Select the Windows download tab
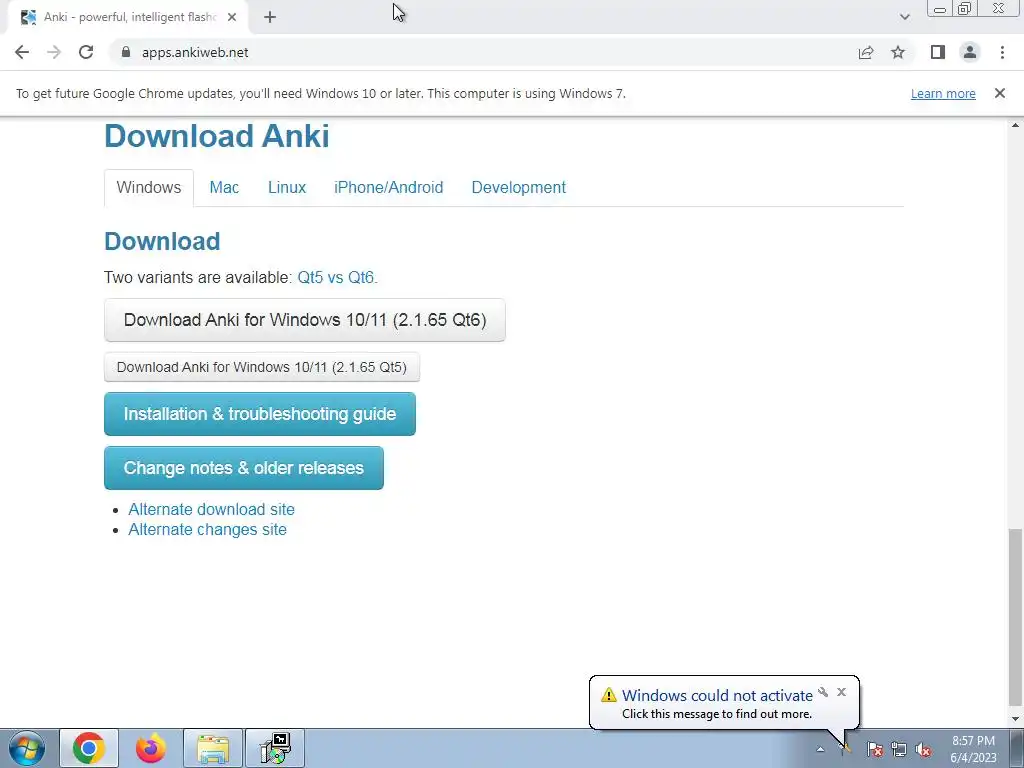 pyautogui.click(x=149, y=187)
